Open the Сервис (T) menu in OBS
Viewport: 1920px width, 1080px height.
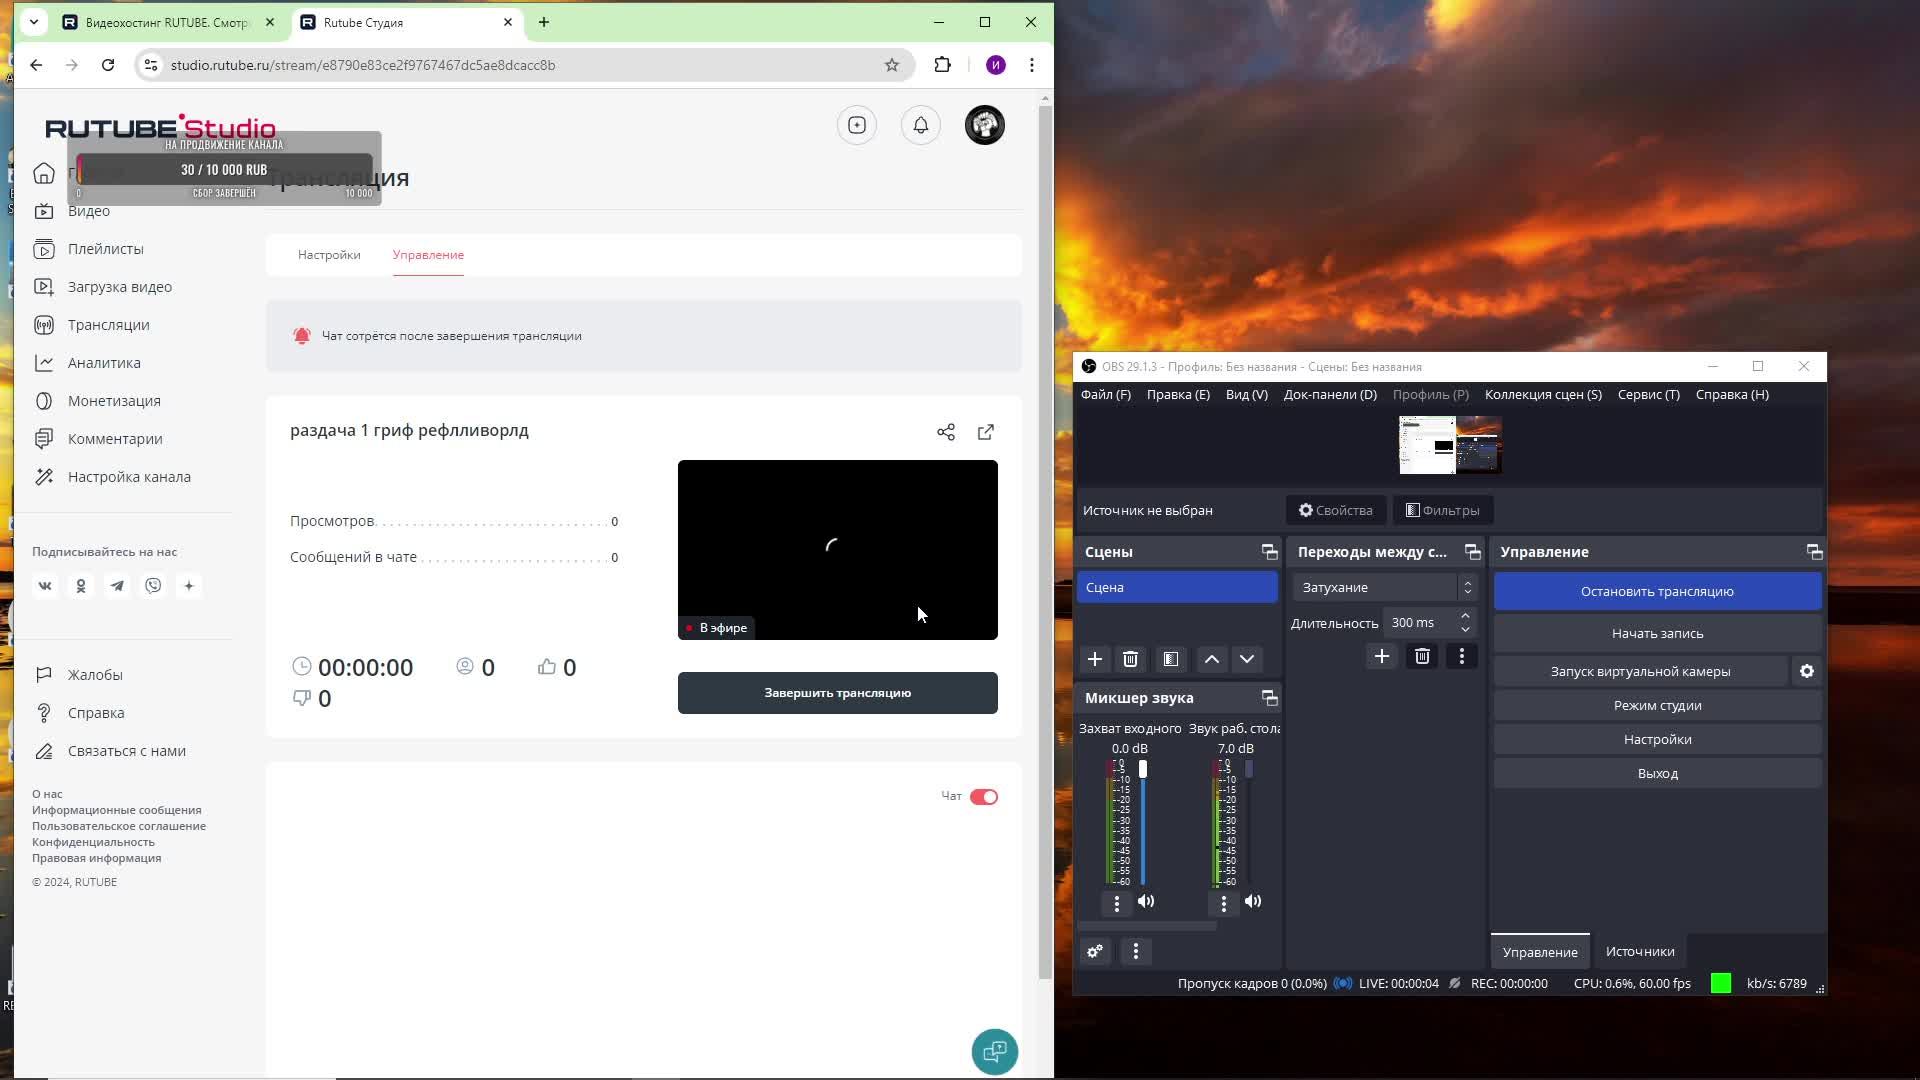[x=1648, y=395]
